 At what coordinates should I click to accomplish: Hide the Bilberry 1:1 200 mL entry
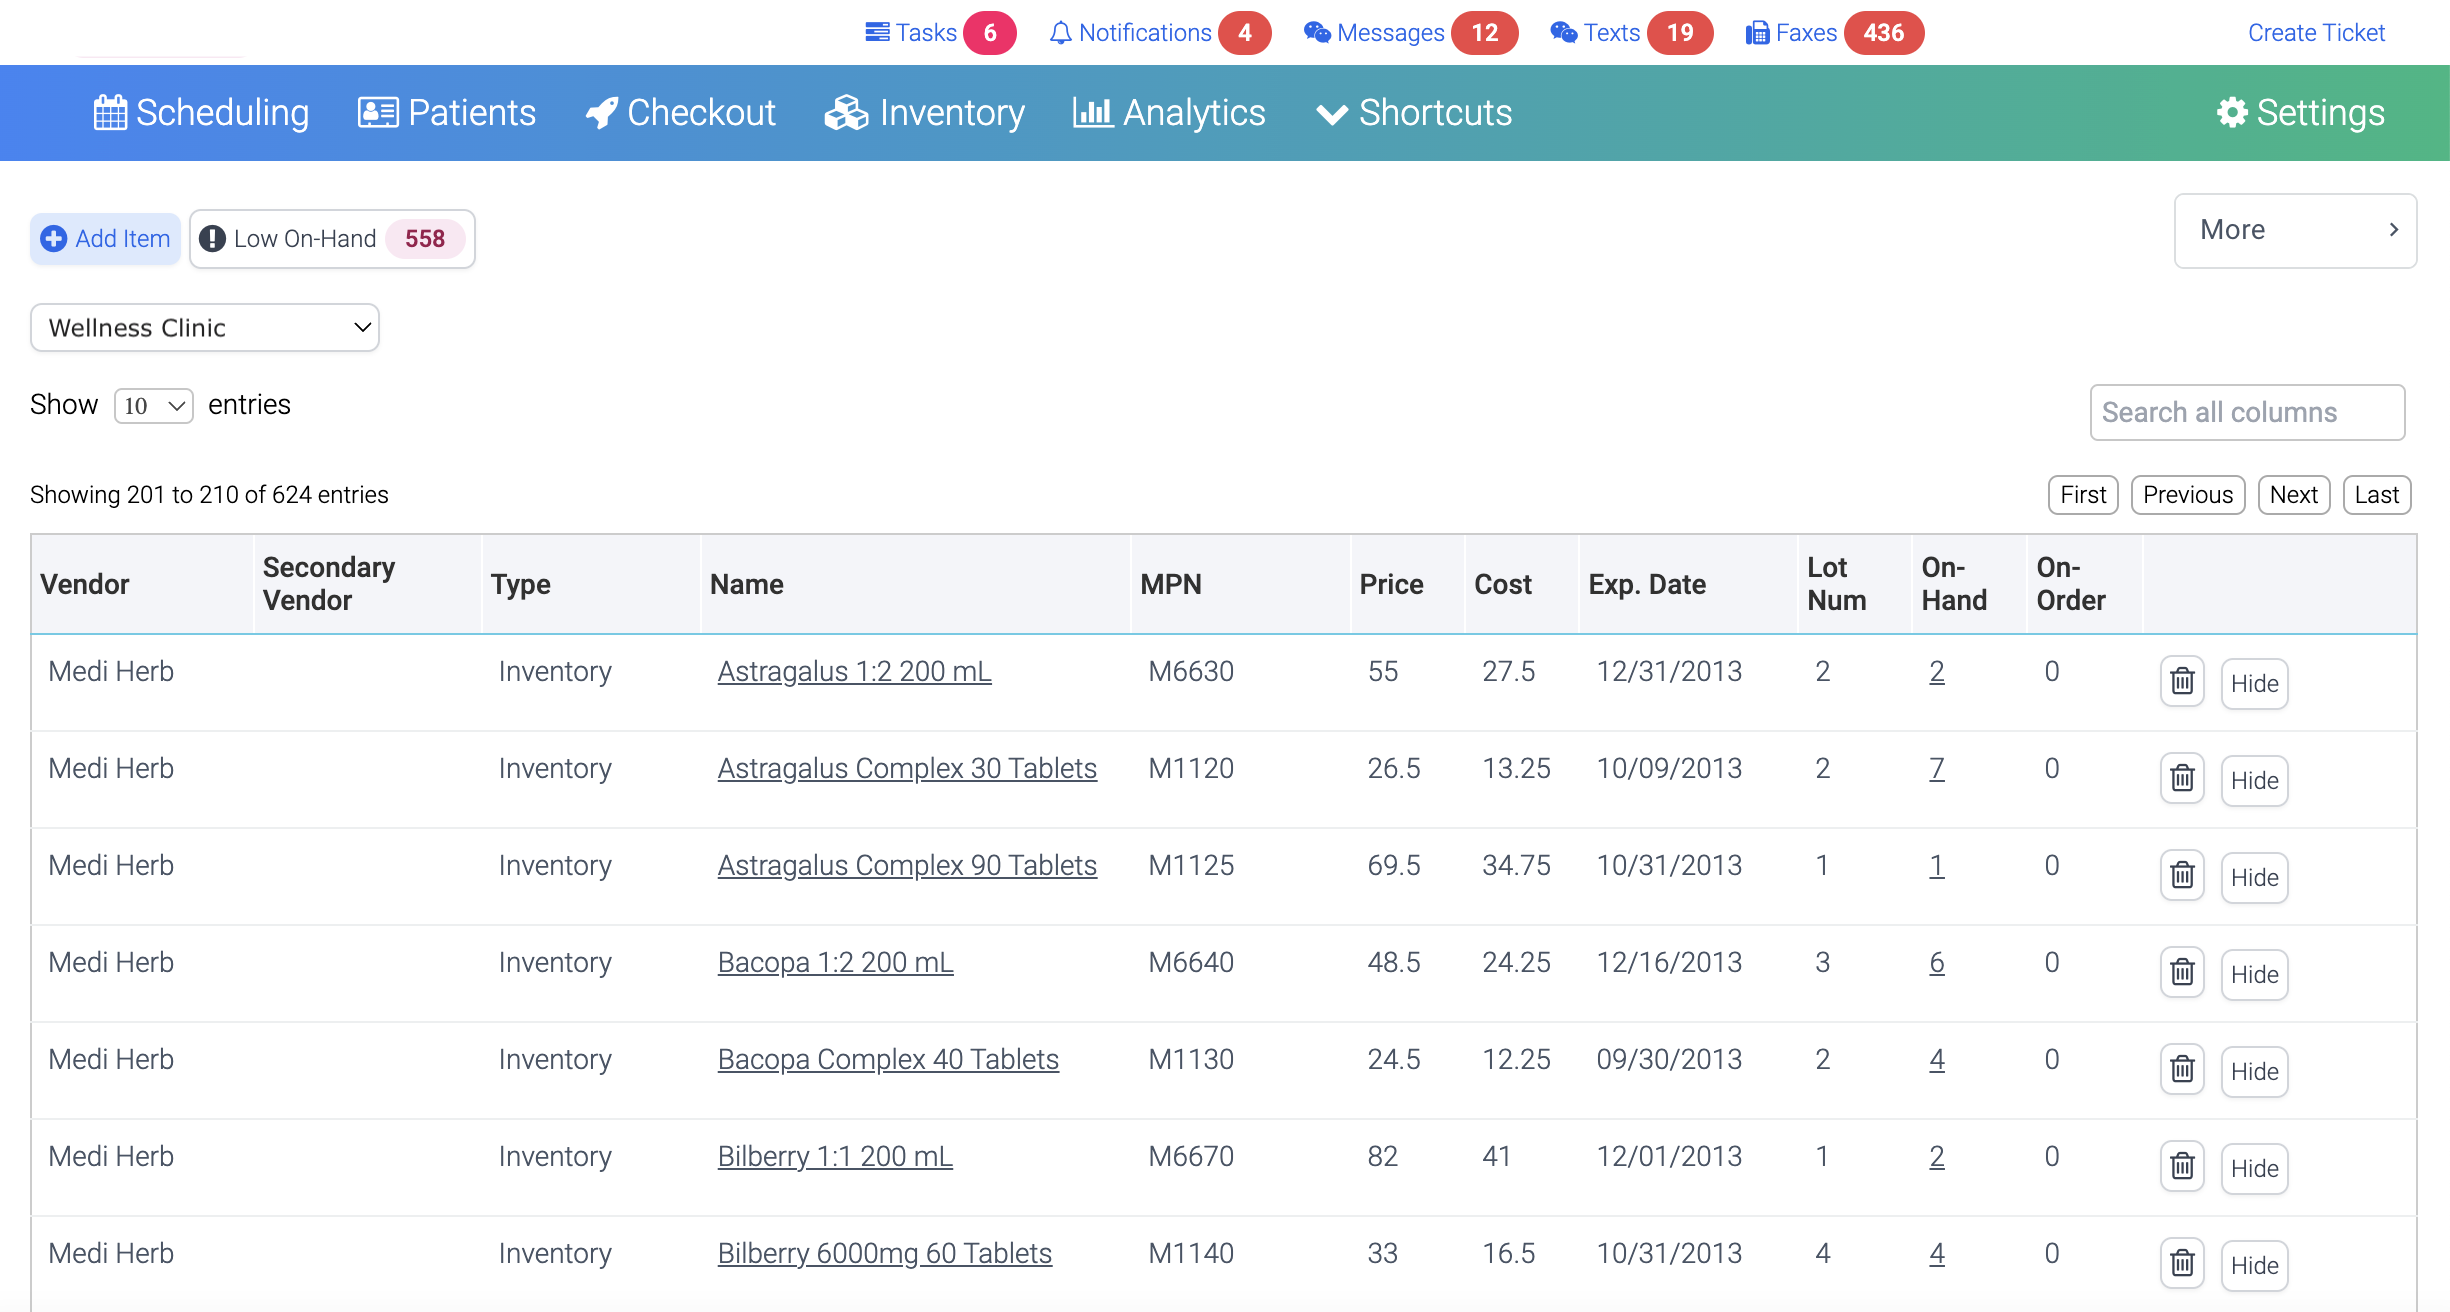(2256, 1166)
